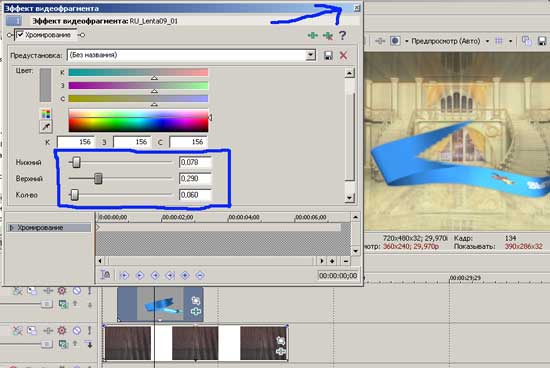The height and width of the screenshot is (368, 550).
Task: Click the track FX gear icon on the top track
Action: tap(62, 290)
